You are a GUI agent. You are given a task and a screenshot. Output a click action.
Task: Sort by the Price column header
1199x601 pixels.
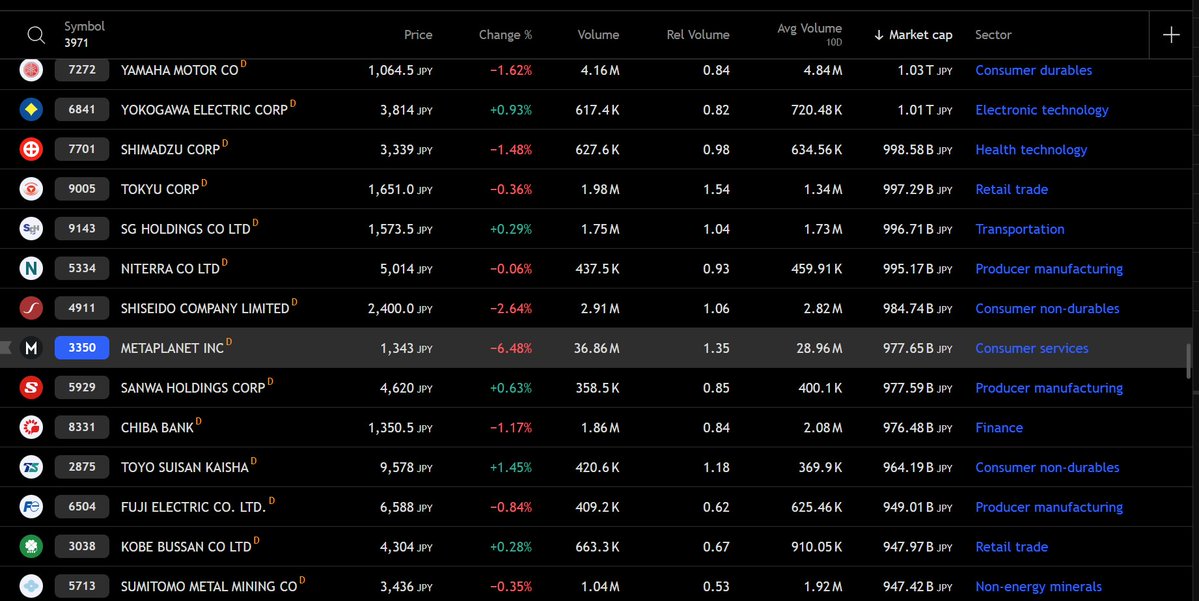point(418,35)
